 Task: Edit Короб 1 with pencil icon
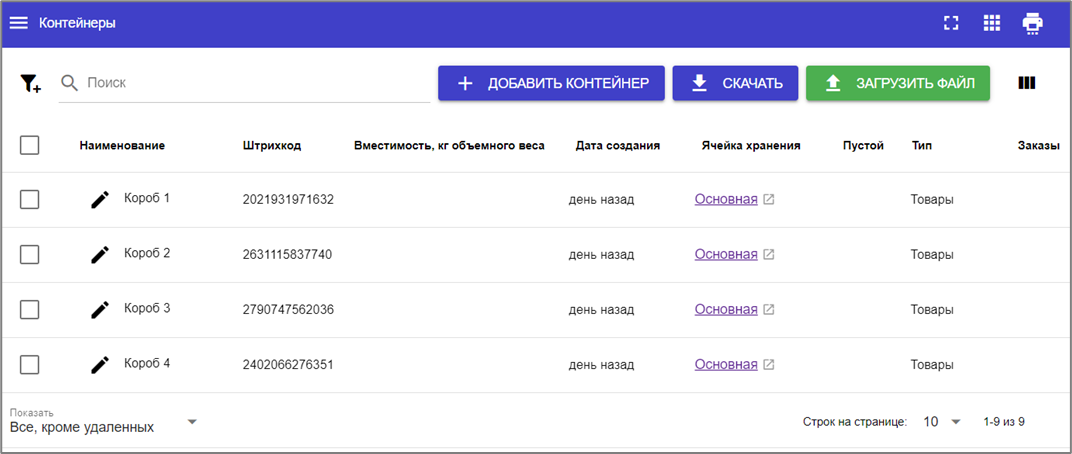(x=99, y=200)
